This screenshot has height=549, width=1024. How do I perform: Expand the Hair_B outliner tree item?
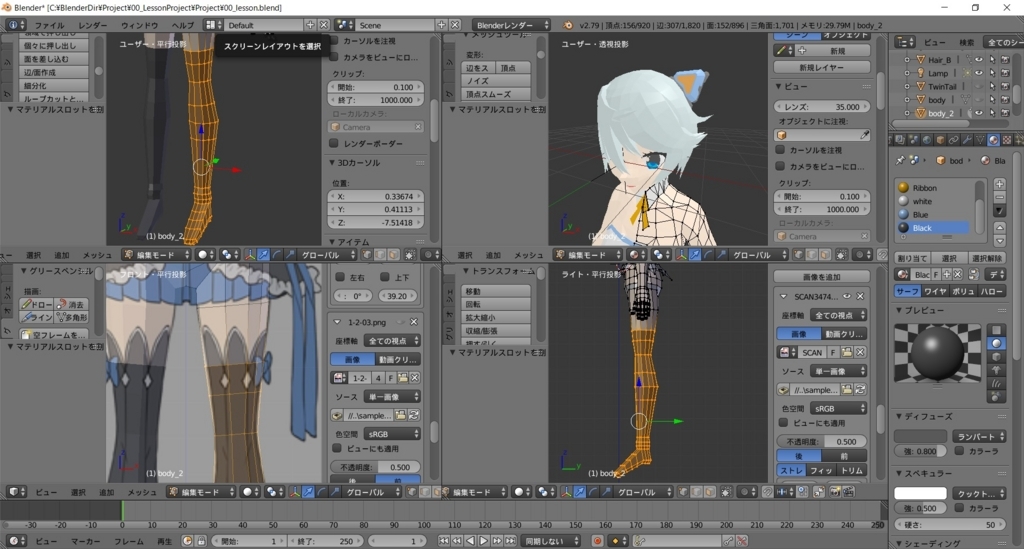[x=906, y=59]
